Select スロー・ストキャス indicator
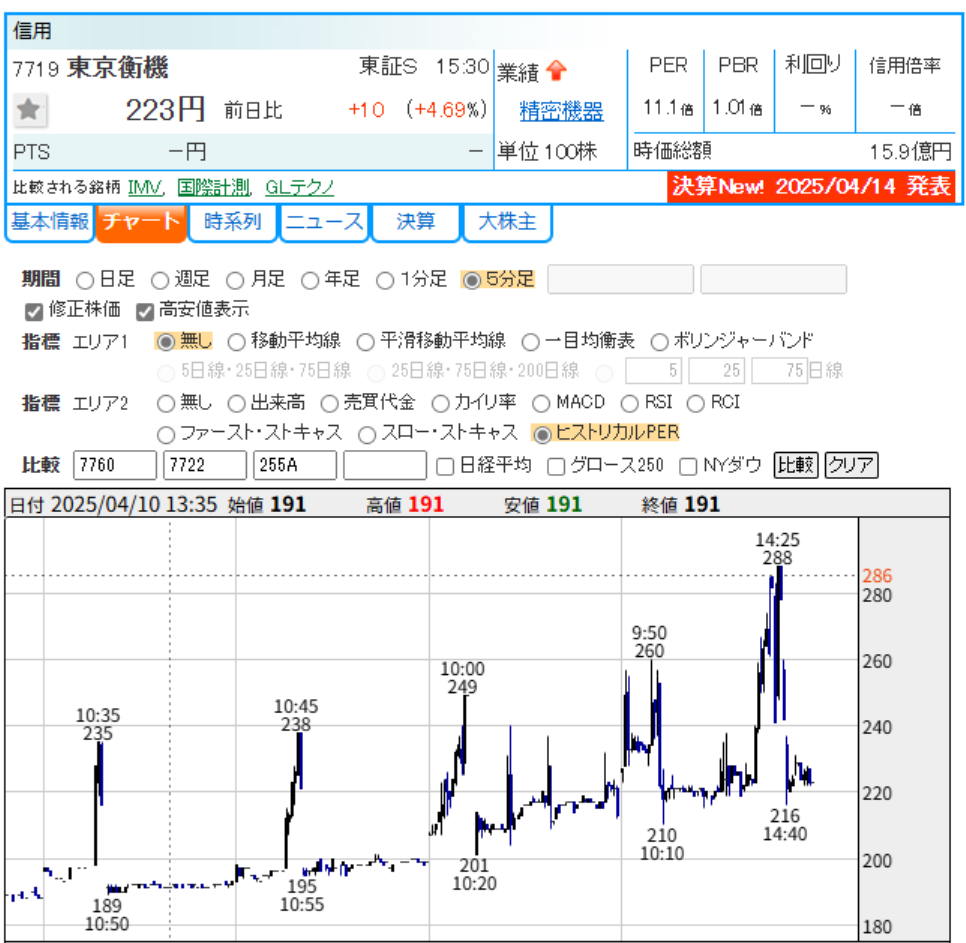The image size is (966, 943). coord(367,435)
